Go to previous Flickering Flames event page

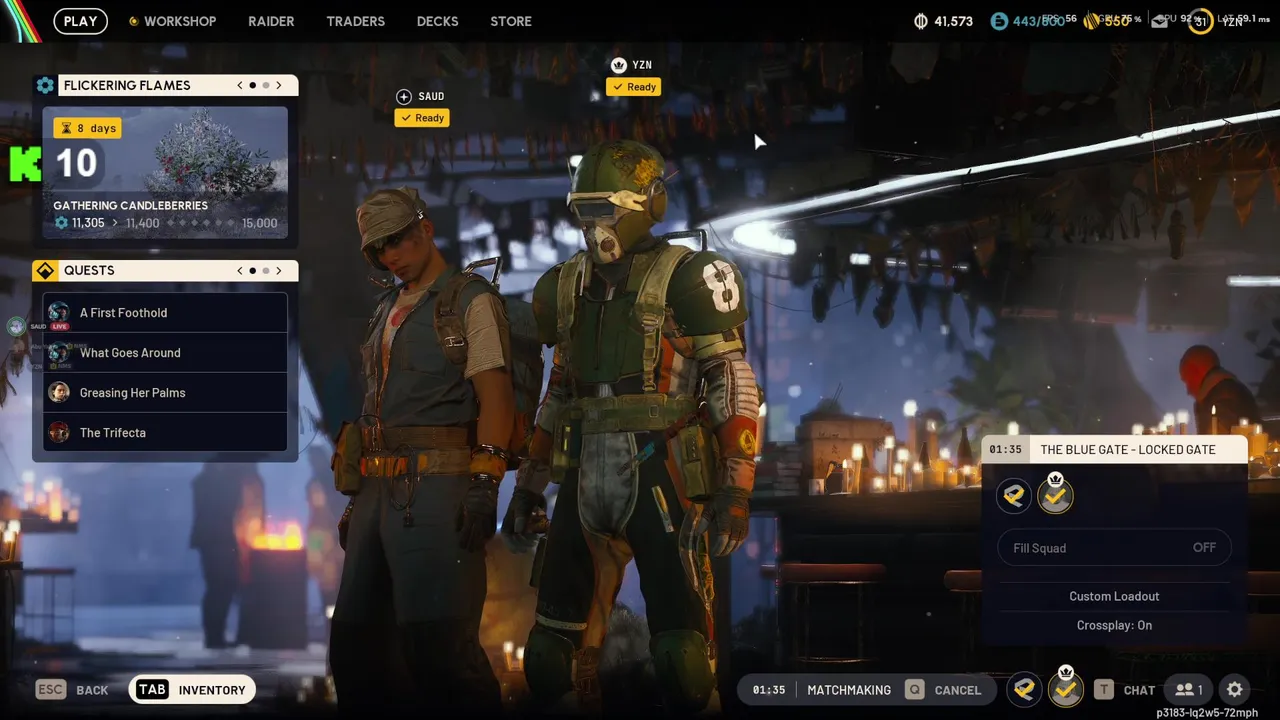point(240,85)
